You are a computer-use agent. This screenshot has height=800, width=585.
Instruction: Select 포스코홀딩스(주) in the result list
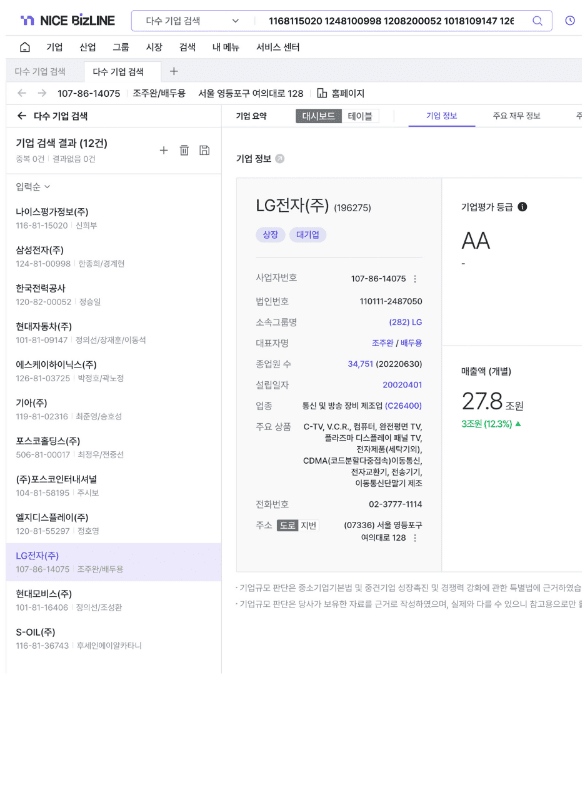(x=113, y=447)
